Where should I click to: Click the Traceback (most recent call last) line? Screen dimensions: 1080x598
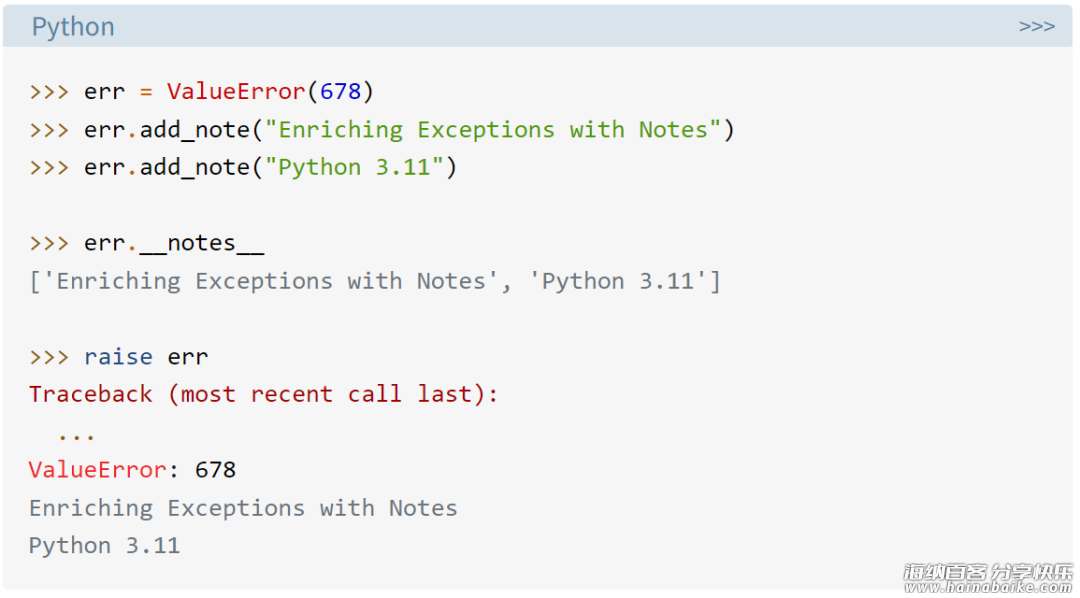(x=263, y=394)
